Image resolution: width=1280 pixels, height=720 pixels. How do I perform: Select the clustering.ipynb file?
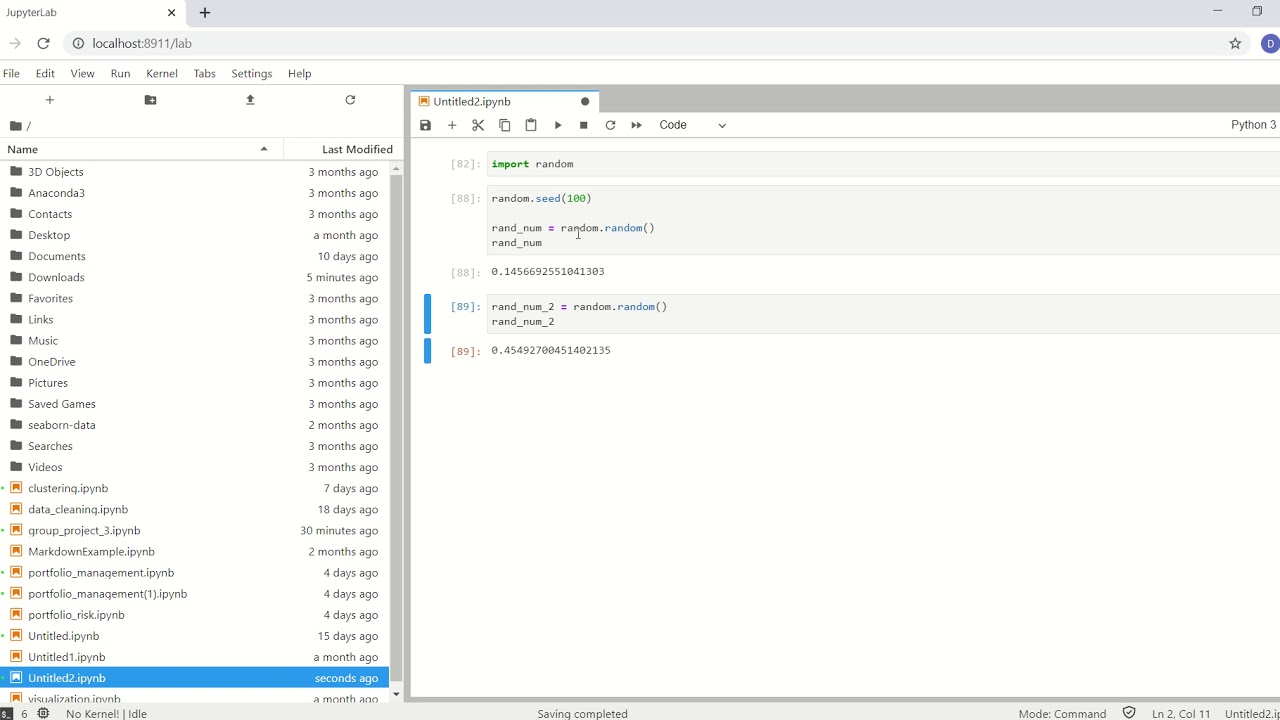pyautogui.click(x=195, y=488)
